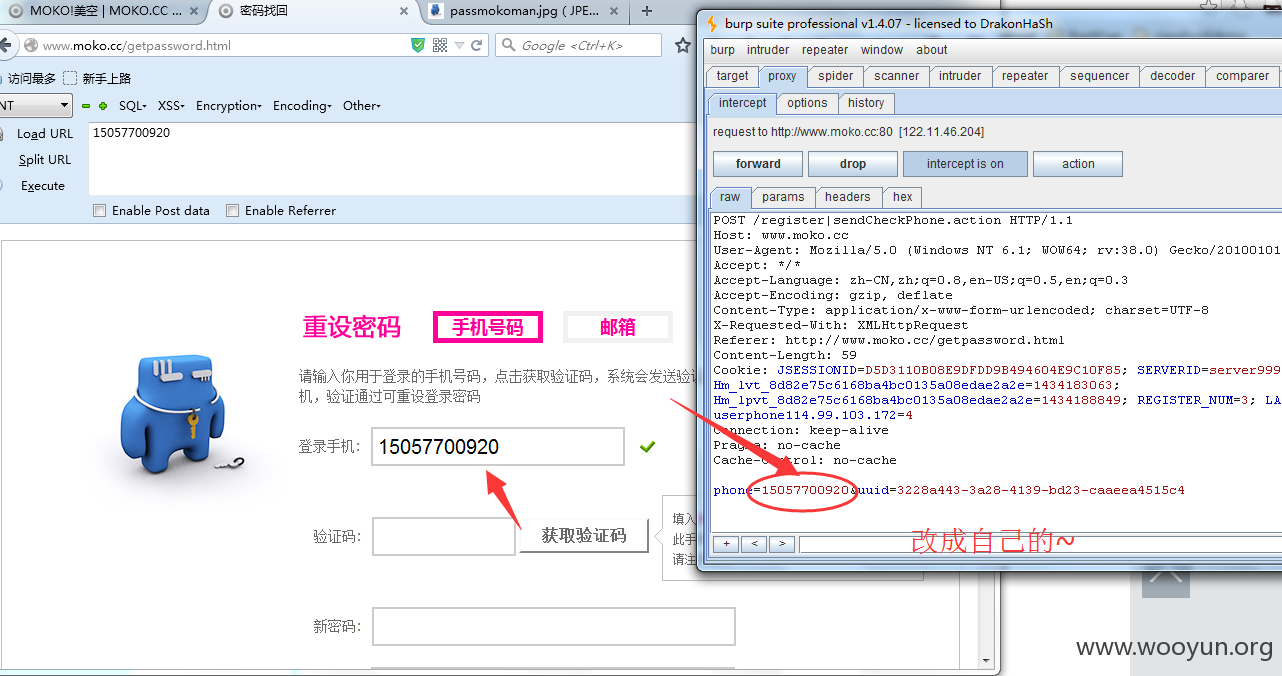Show the request headers view tab
Viewport: 1282px width, 676px height.
[x=848, y=197]
